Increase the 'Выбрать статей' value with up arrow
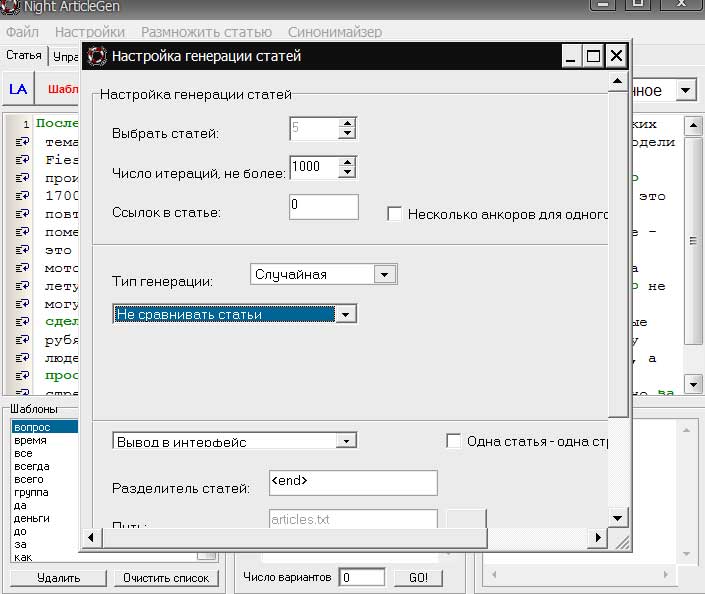Image resolution: width=705 pixels, height=594 pixels. click(x=347, y=123)
